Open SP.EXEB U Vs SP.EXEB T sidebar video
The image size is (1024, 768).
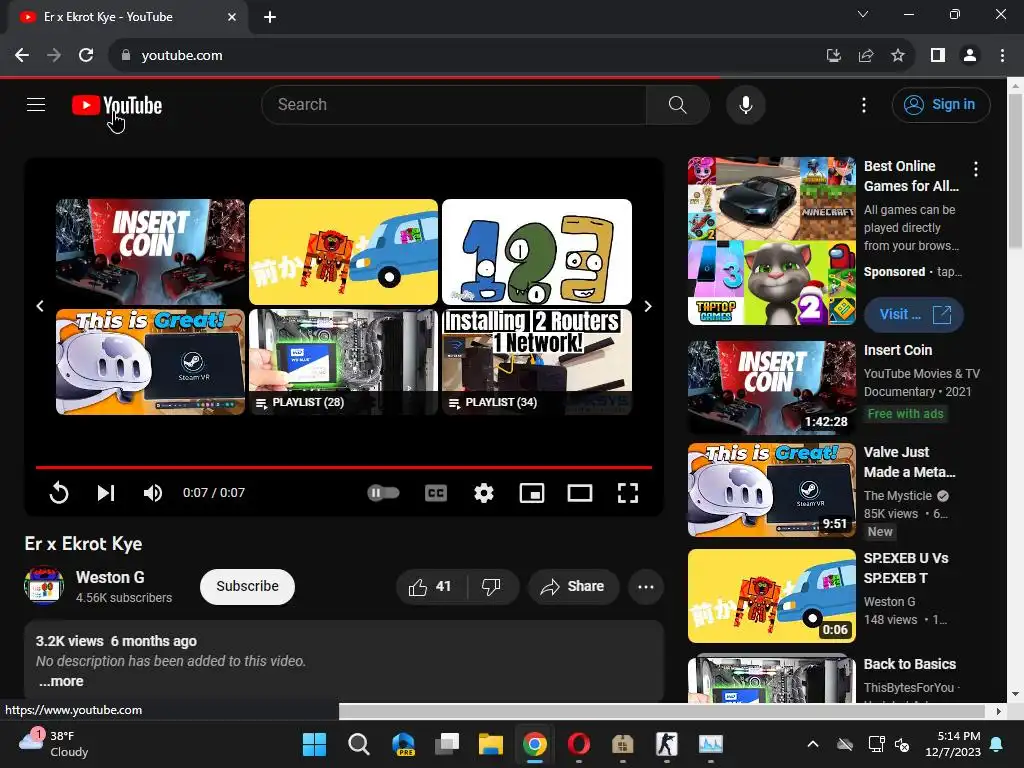[x=771, y=596]
